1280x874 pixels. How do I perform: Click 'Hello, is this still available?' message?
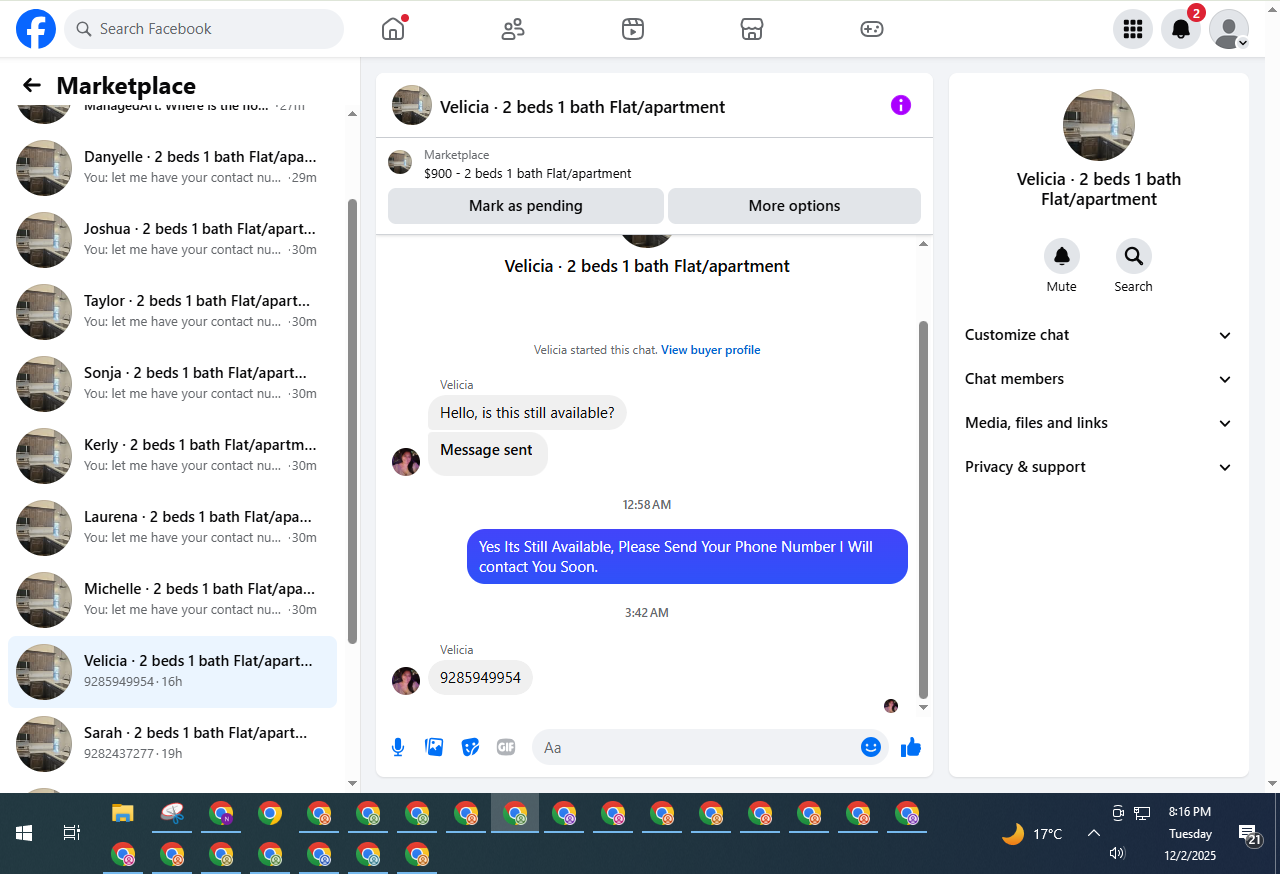(x=527, y=413)
